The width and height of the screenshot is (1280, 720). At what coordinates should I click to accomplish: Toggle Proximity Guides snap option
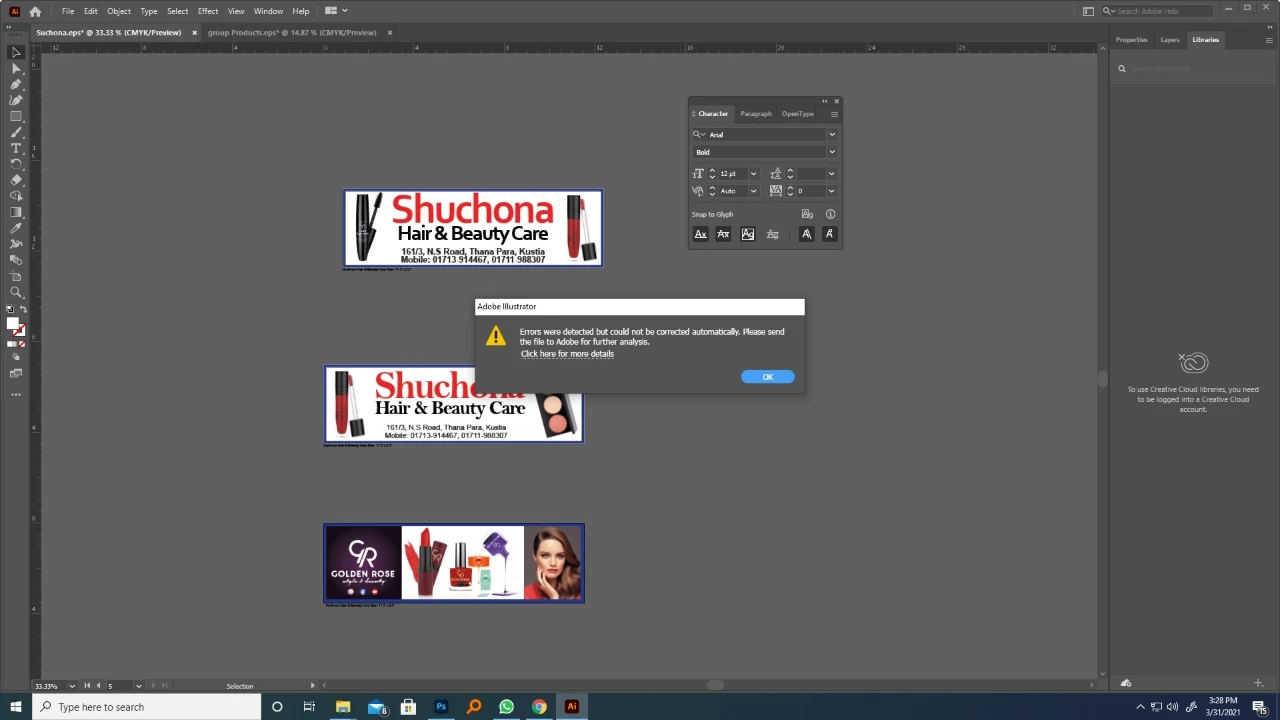(772, 234)
